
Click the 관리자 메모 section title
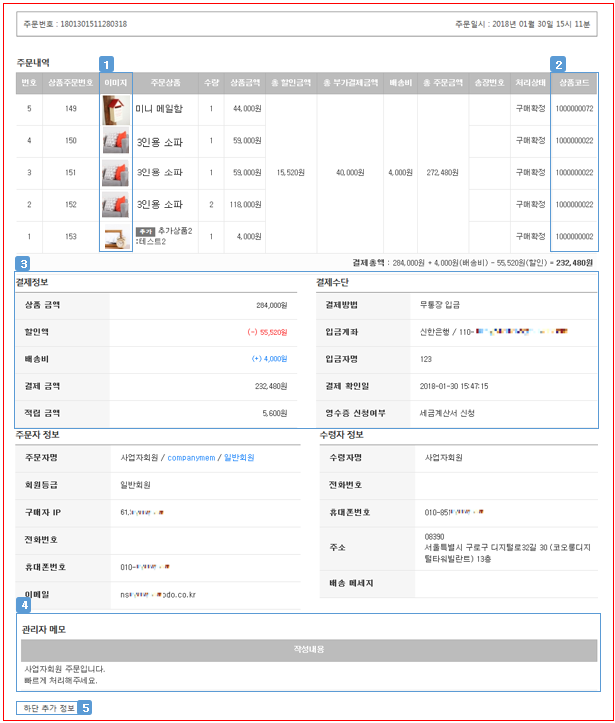pos(43,629)
